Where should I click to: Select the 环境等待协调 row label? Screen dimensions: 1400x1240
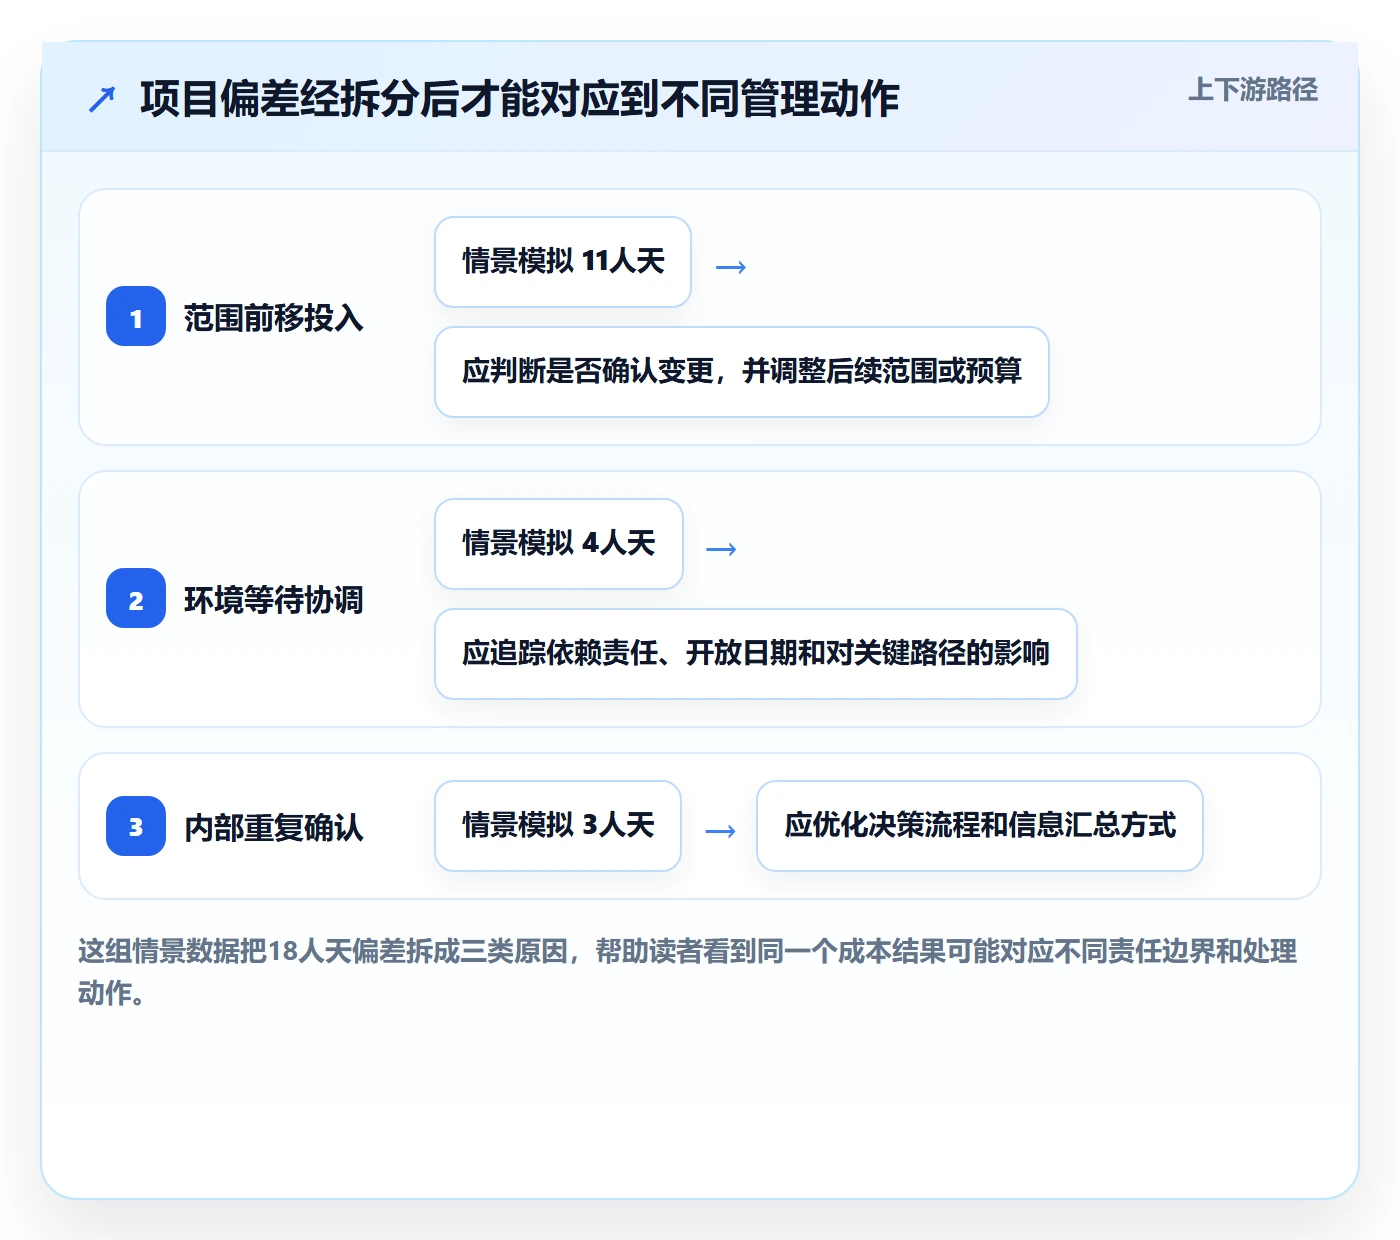[x=274, y=600]
